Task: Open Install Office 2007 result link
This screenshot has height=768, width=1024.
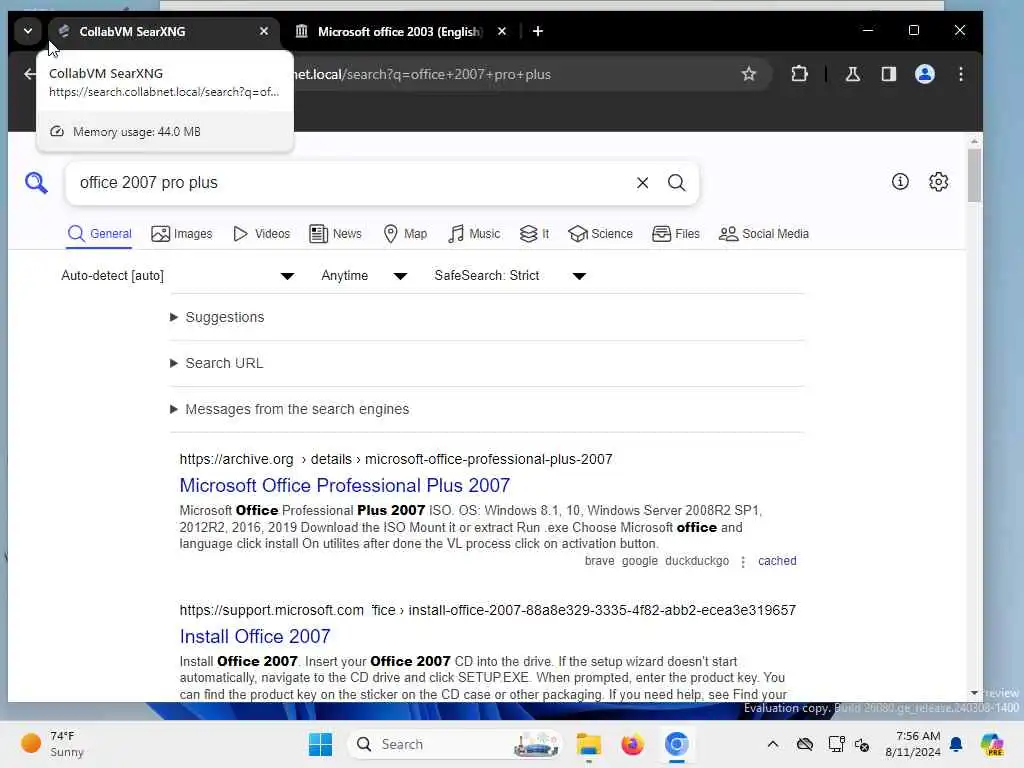Action: (x=255, y=636)
